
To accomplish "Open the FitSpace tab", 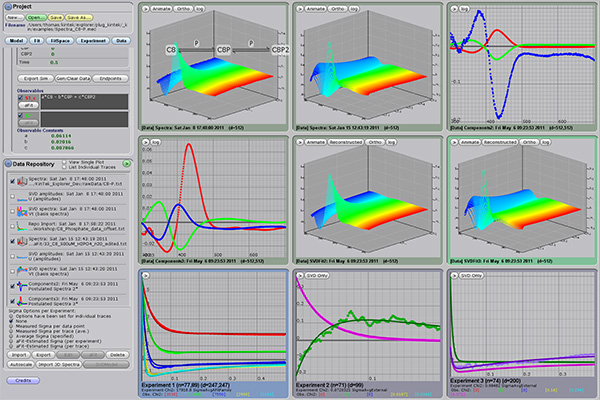I will click(59, 41).
